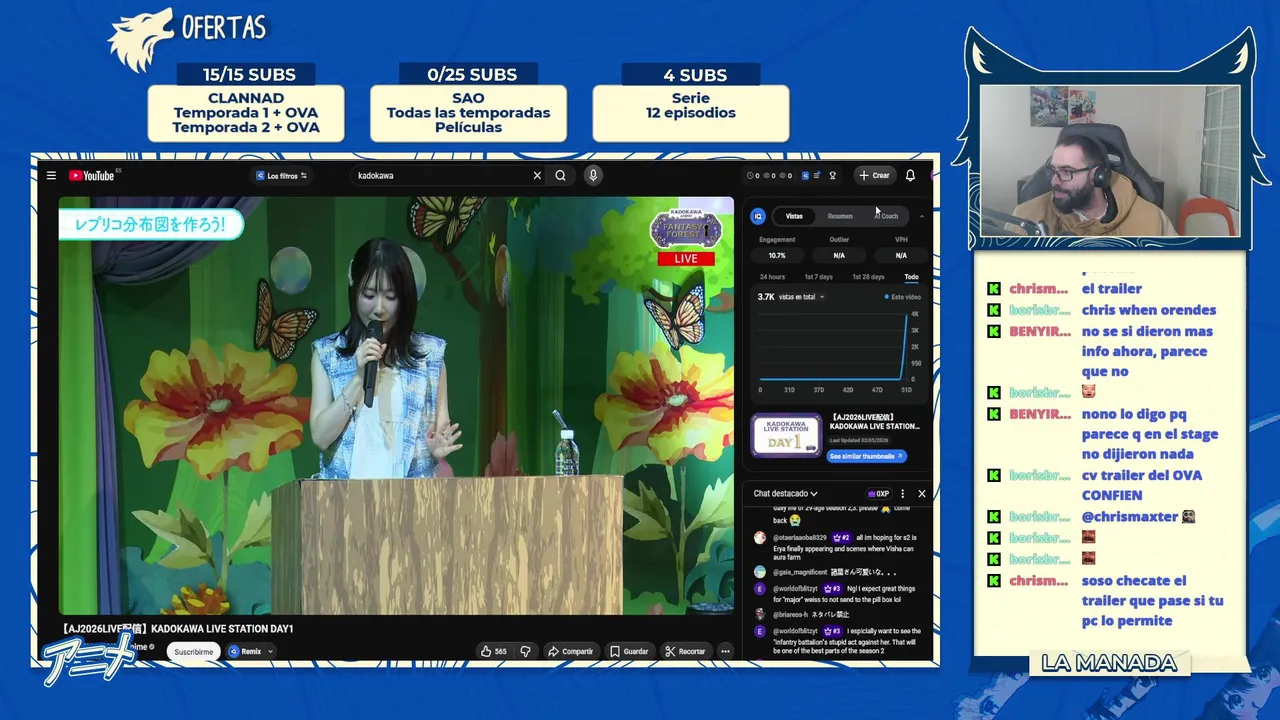The image size is (1280, 720).
Task: Click the blue IQ extension toolbar icon
Action: pos(805,175)
